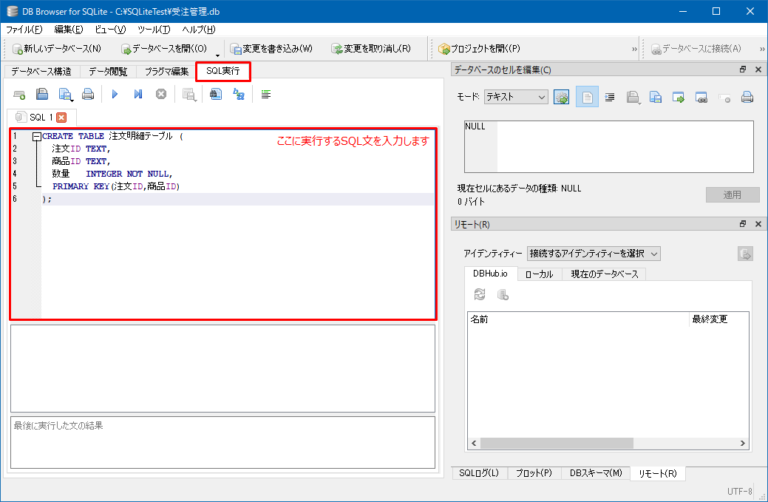Stop SQL execution with the grey stop icon
Viewport: 768px width, 502px height.
(x=161, y=94)
